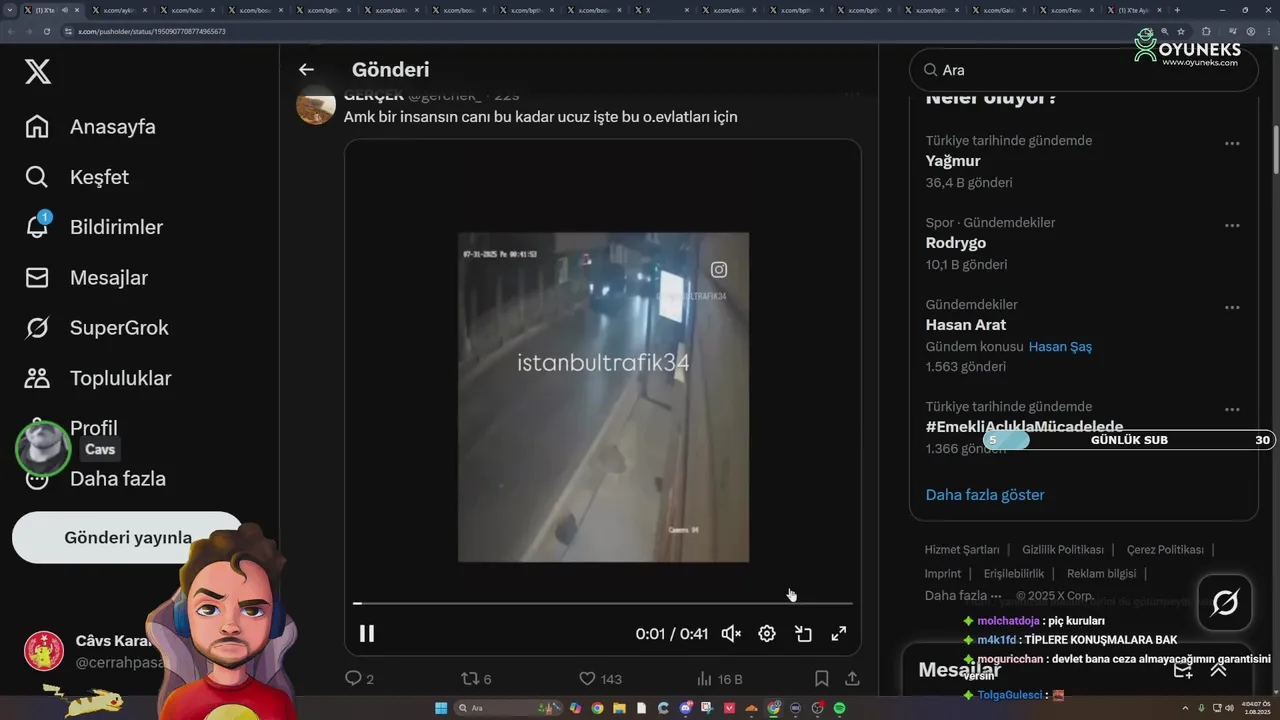Toggle picture-in-picture mode
Screen dimensions: 1280x720
pyautogui.click(x=803, y=633)
